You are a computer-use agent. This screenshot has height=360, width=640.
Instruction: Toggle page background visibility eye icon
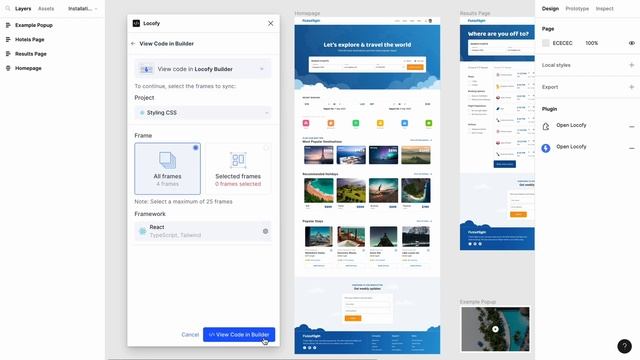631,43
